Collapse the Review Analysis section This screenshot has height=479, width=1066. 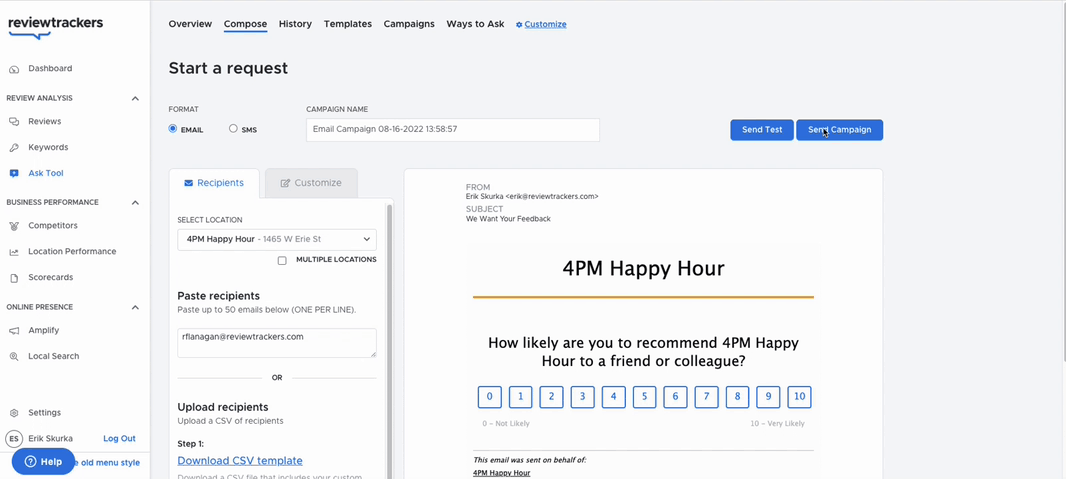click(135, 99)
